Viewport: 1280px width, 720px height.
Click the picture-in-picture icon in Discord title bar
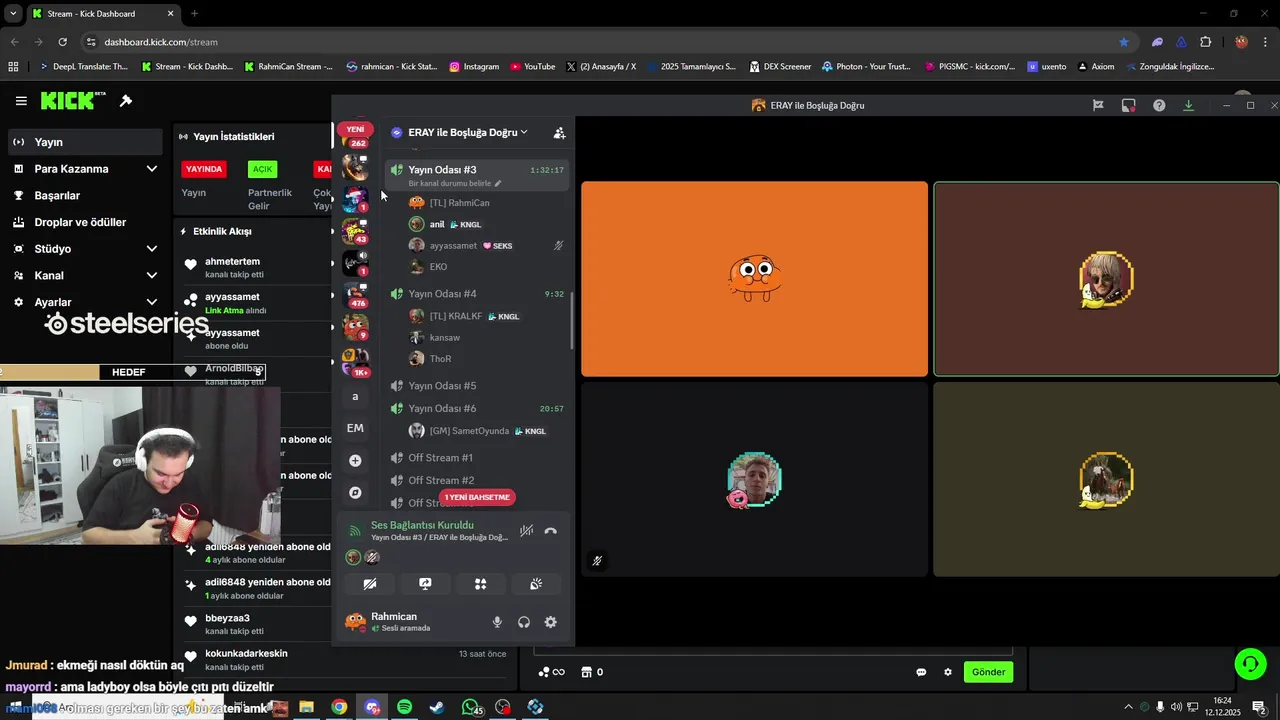pos(1129,105)
